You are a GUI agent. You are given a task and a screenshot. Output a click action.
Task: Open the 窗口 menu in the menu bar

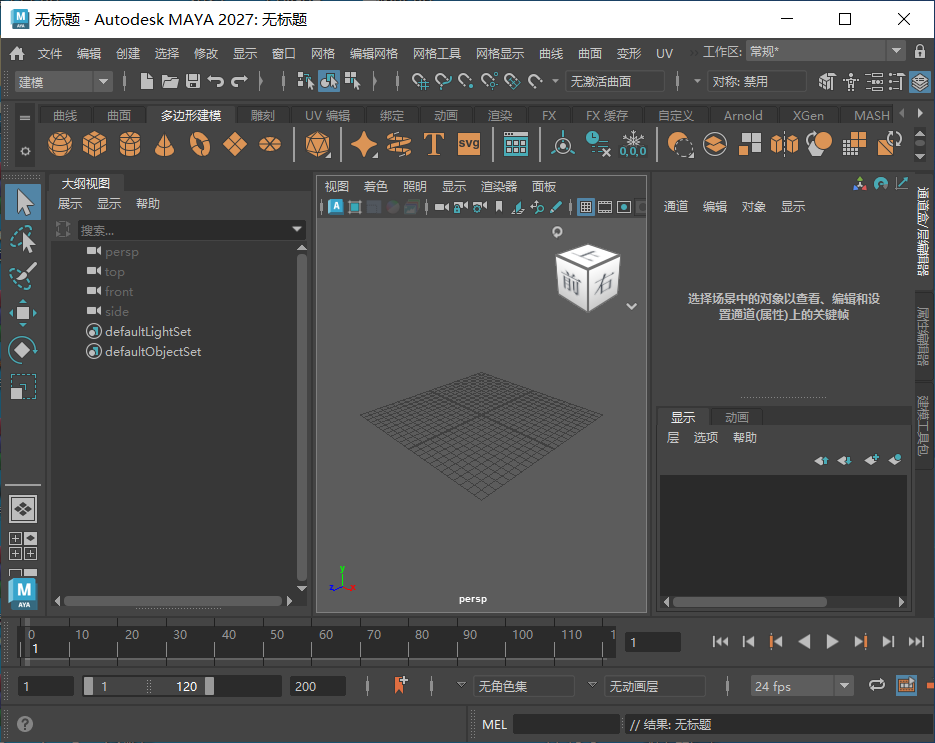click(x=283, y=53)
